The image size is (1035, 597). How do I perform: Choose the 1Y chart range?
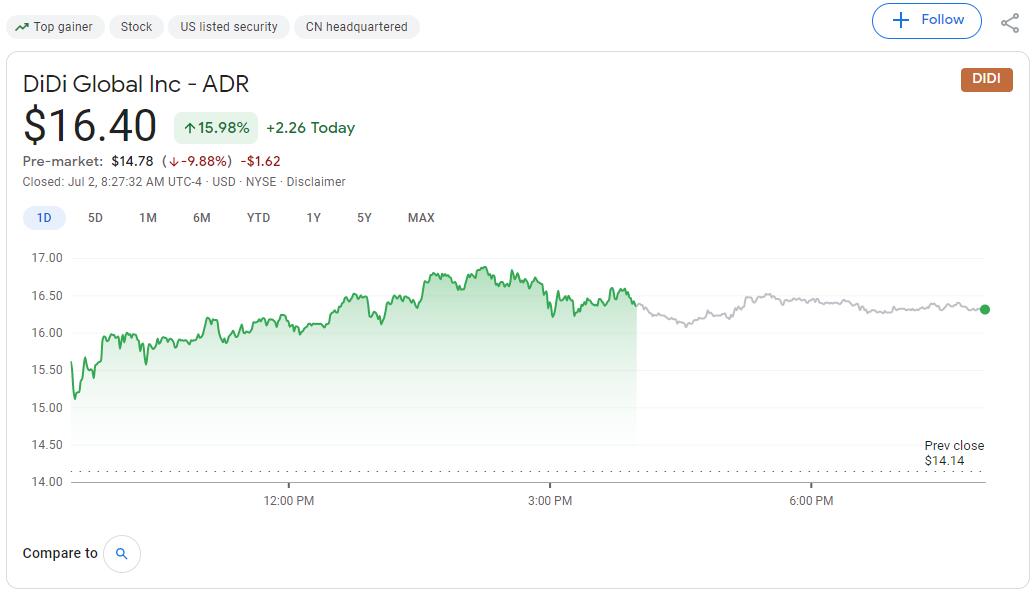(x=313, y=218)
